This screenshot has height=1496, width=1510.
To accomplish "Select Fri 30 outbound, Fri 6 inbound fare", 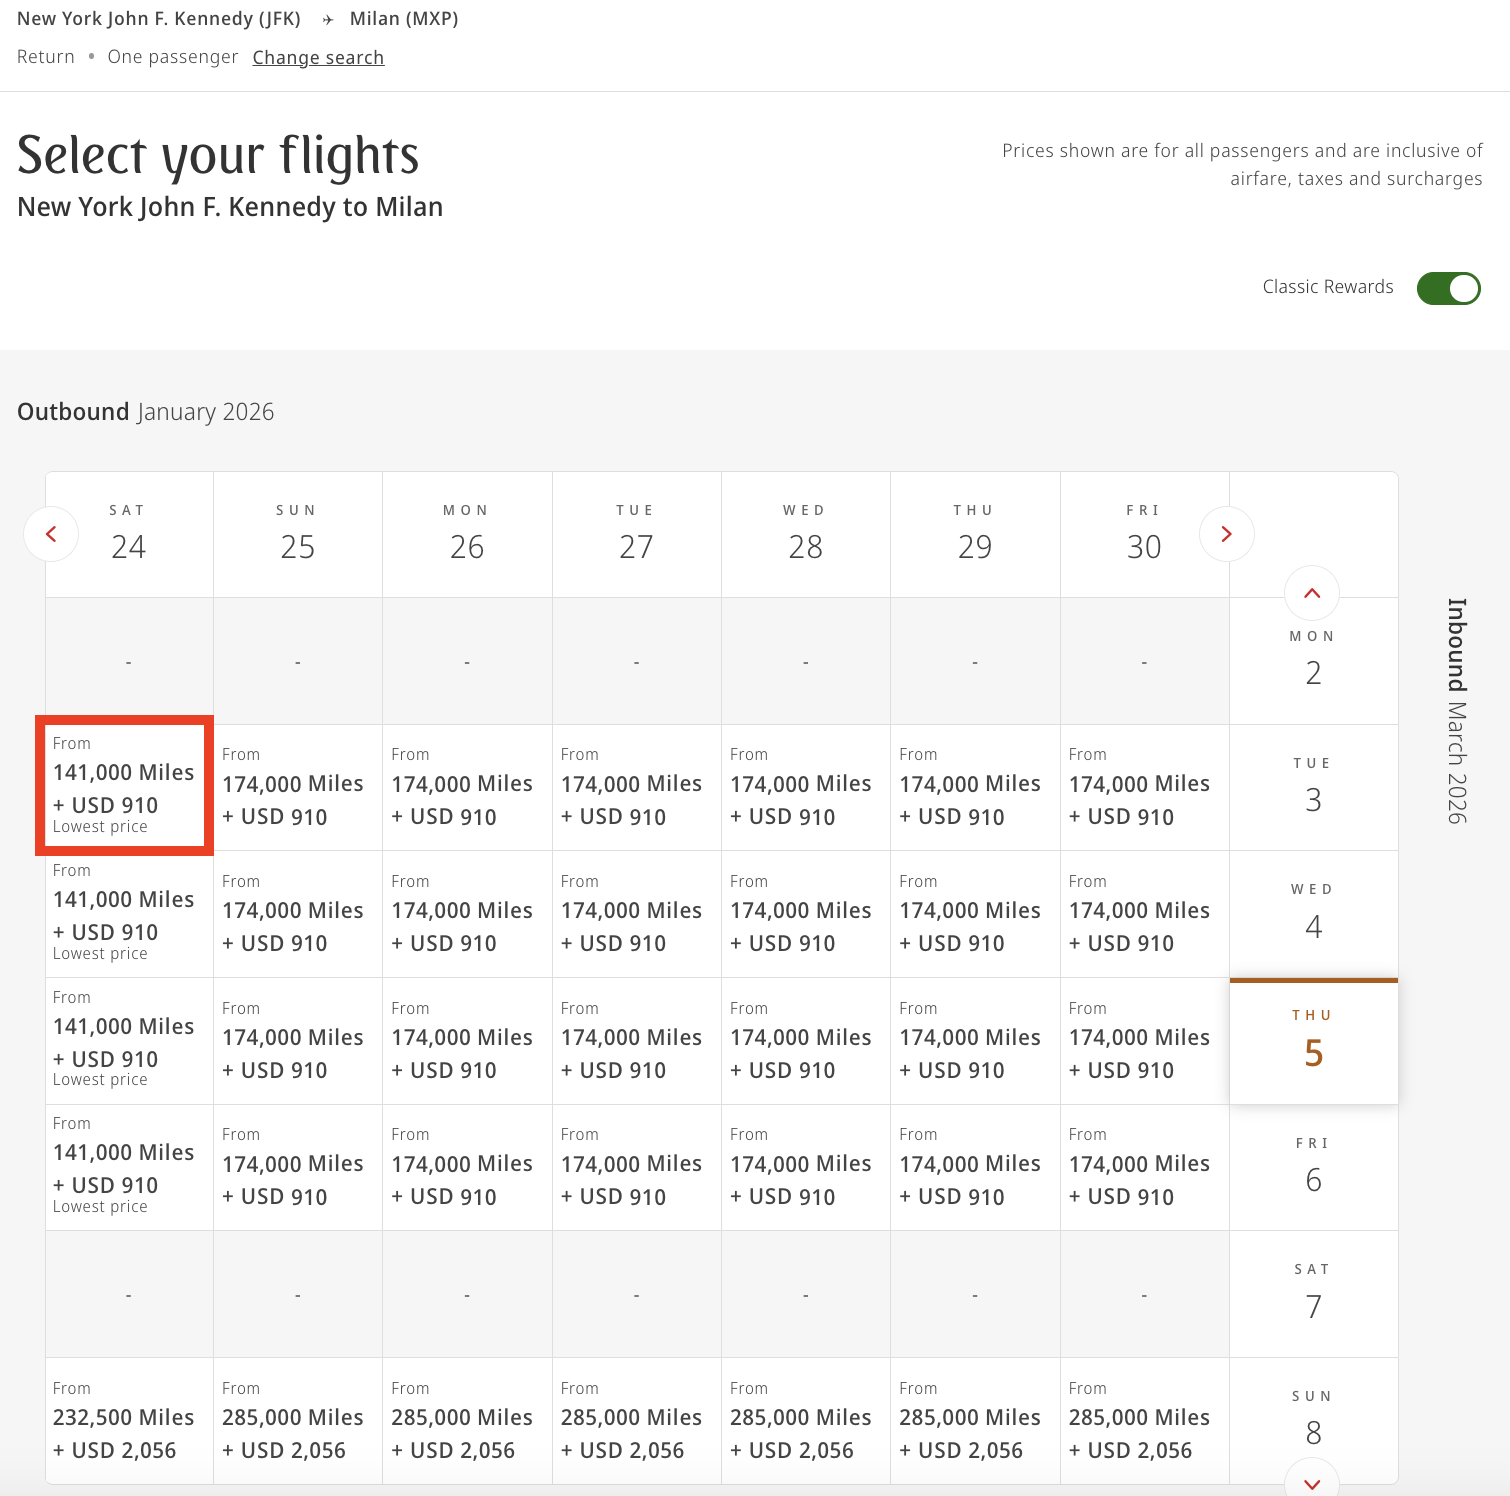I will (1144, 1167).
